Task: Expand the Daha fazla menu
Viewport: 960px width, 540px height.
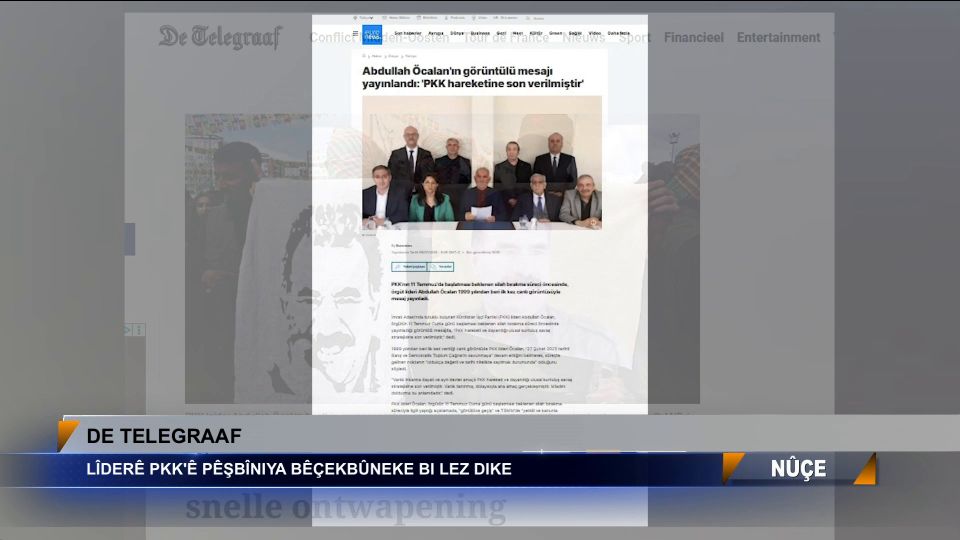Action: (x=619, y=33)
